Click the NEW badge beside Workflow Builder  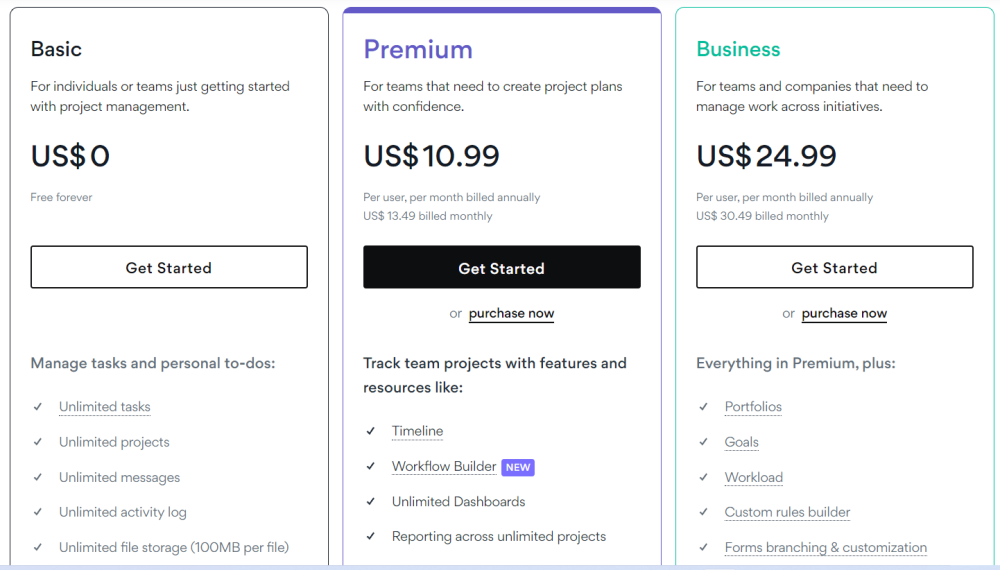[517, 467]
